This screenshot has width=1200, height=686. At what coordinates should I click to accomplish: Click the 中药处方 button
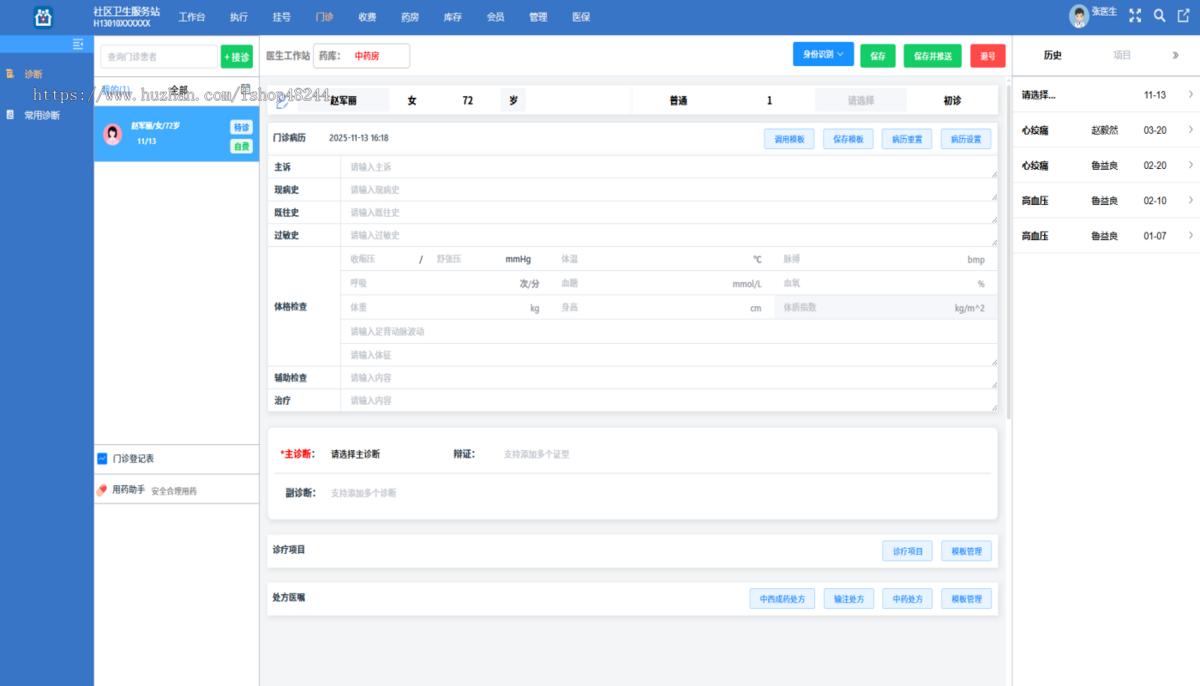(907, 599)
